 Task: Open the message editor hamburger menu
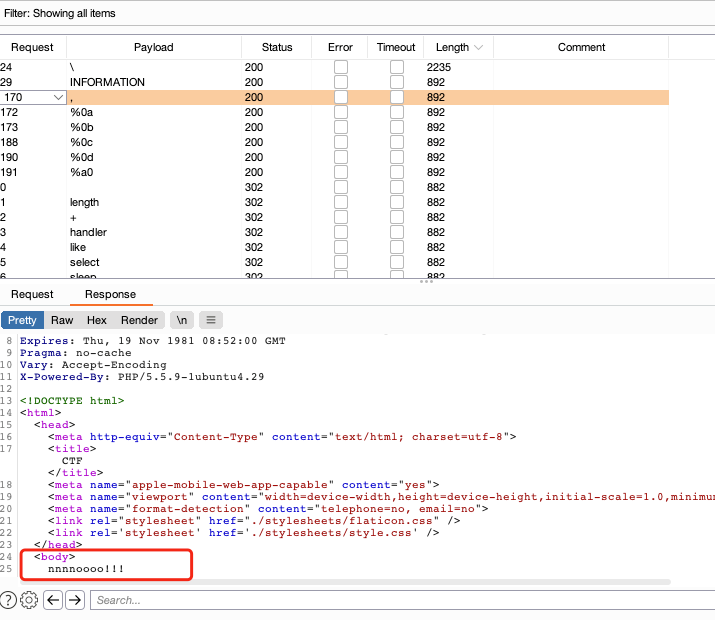tap(210, 320)
